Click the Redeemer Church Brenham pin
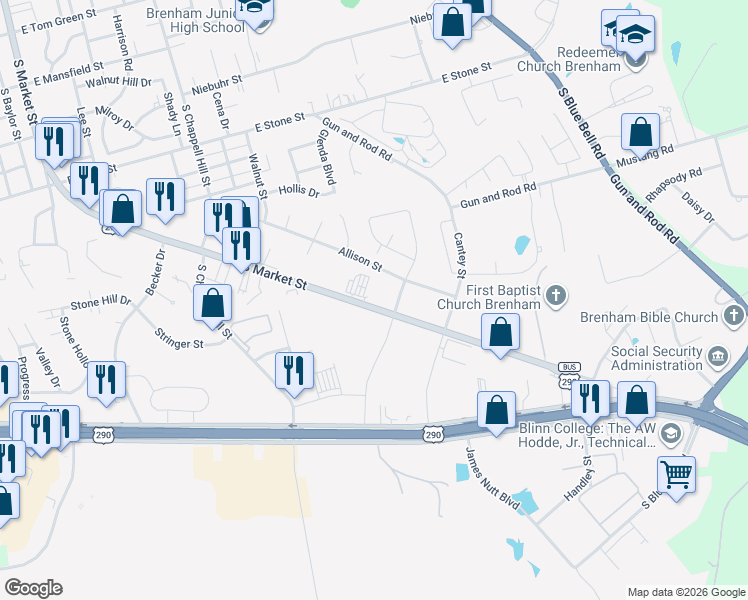The height and width of the screenshot is (600, 748). 635,61
